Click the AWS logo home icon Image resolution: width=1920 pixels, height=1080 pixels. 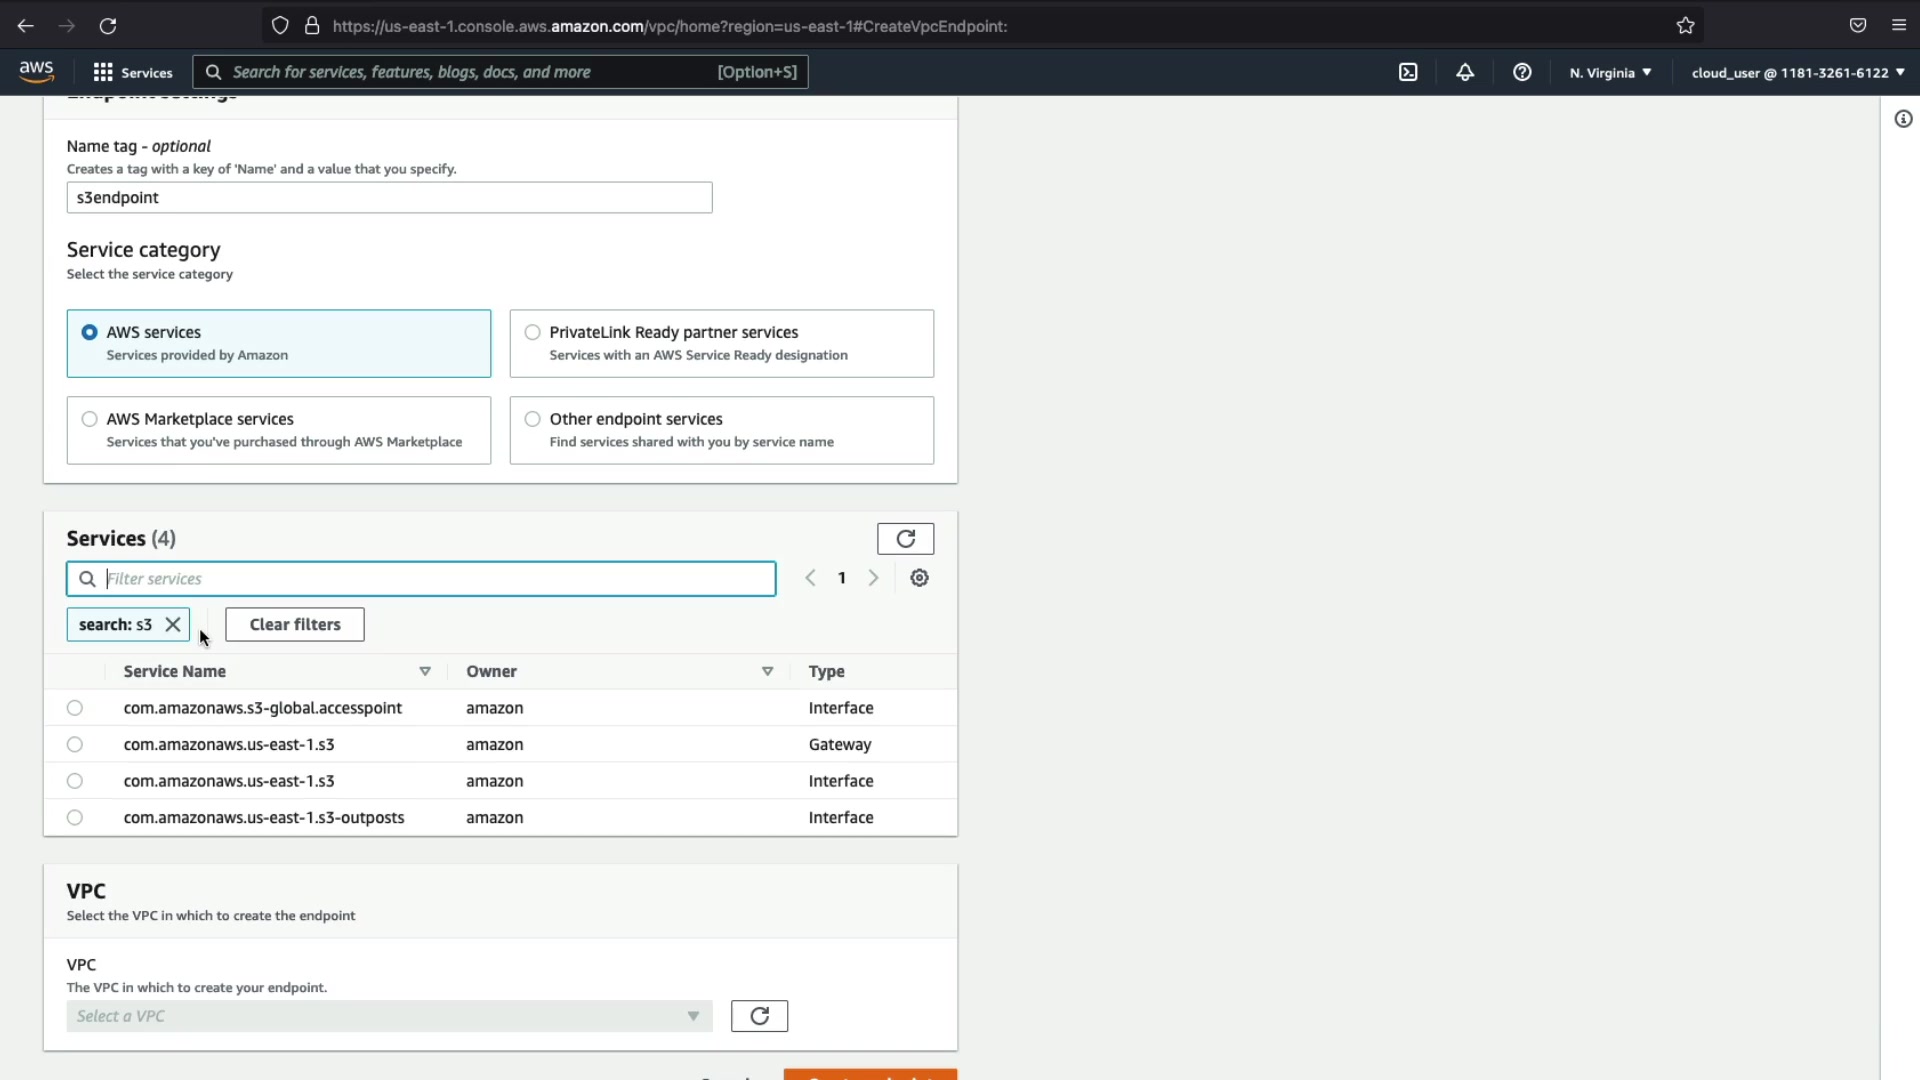point(36,71)
